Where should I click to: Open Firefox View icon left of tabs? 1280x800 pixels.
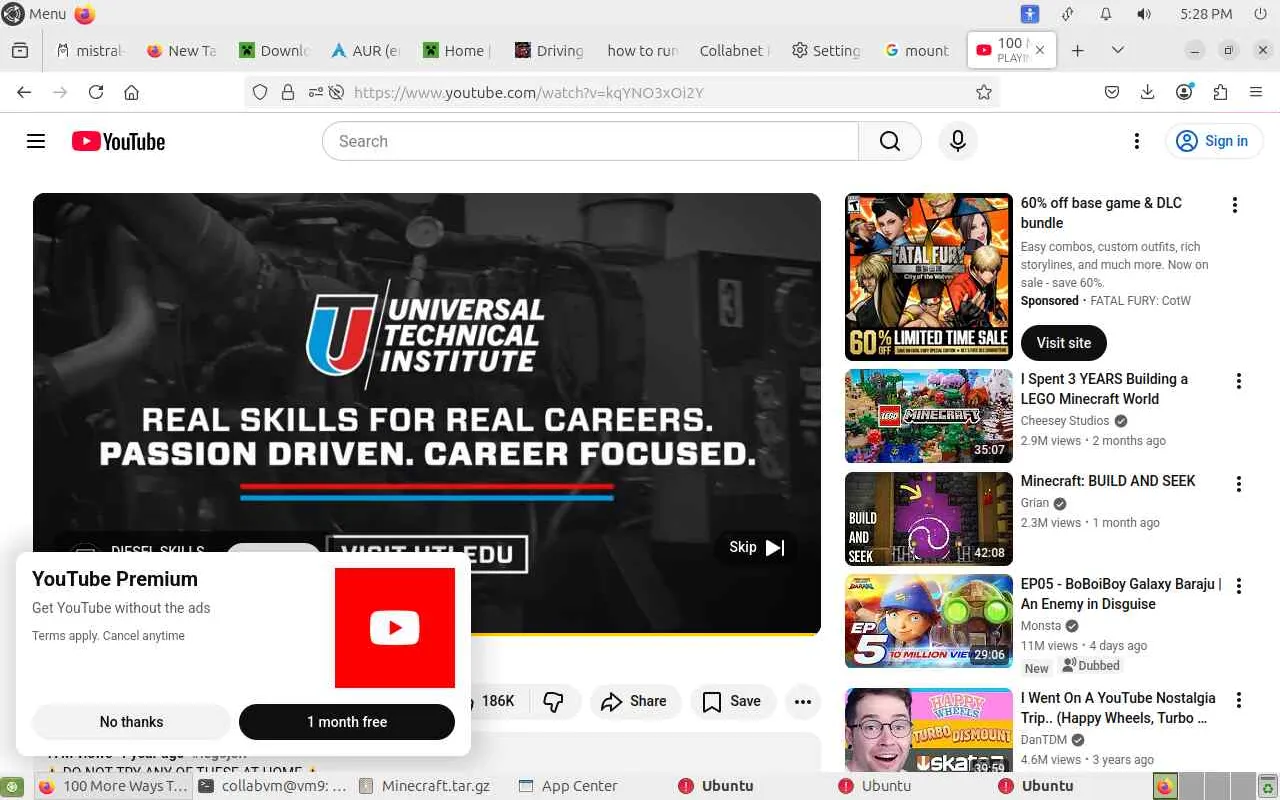[20, 50]
